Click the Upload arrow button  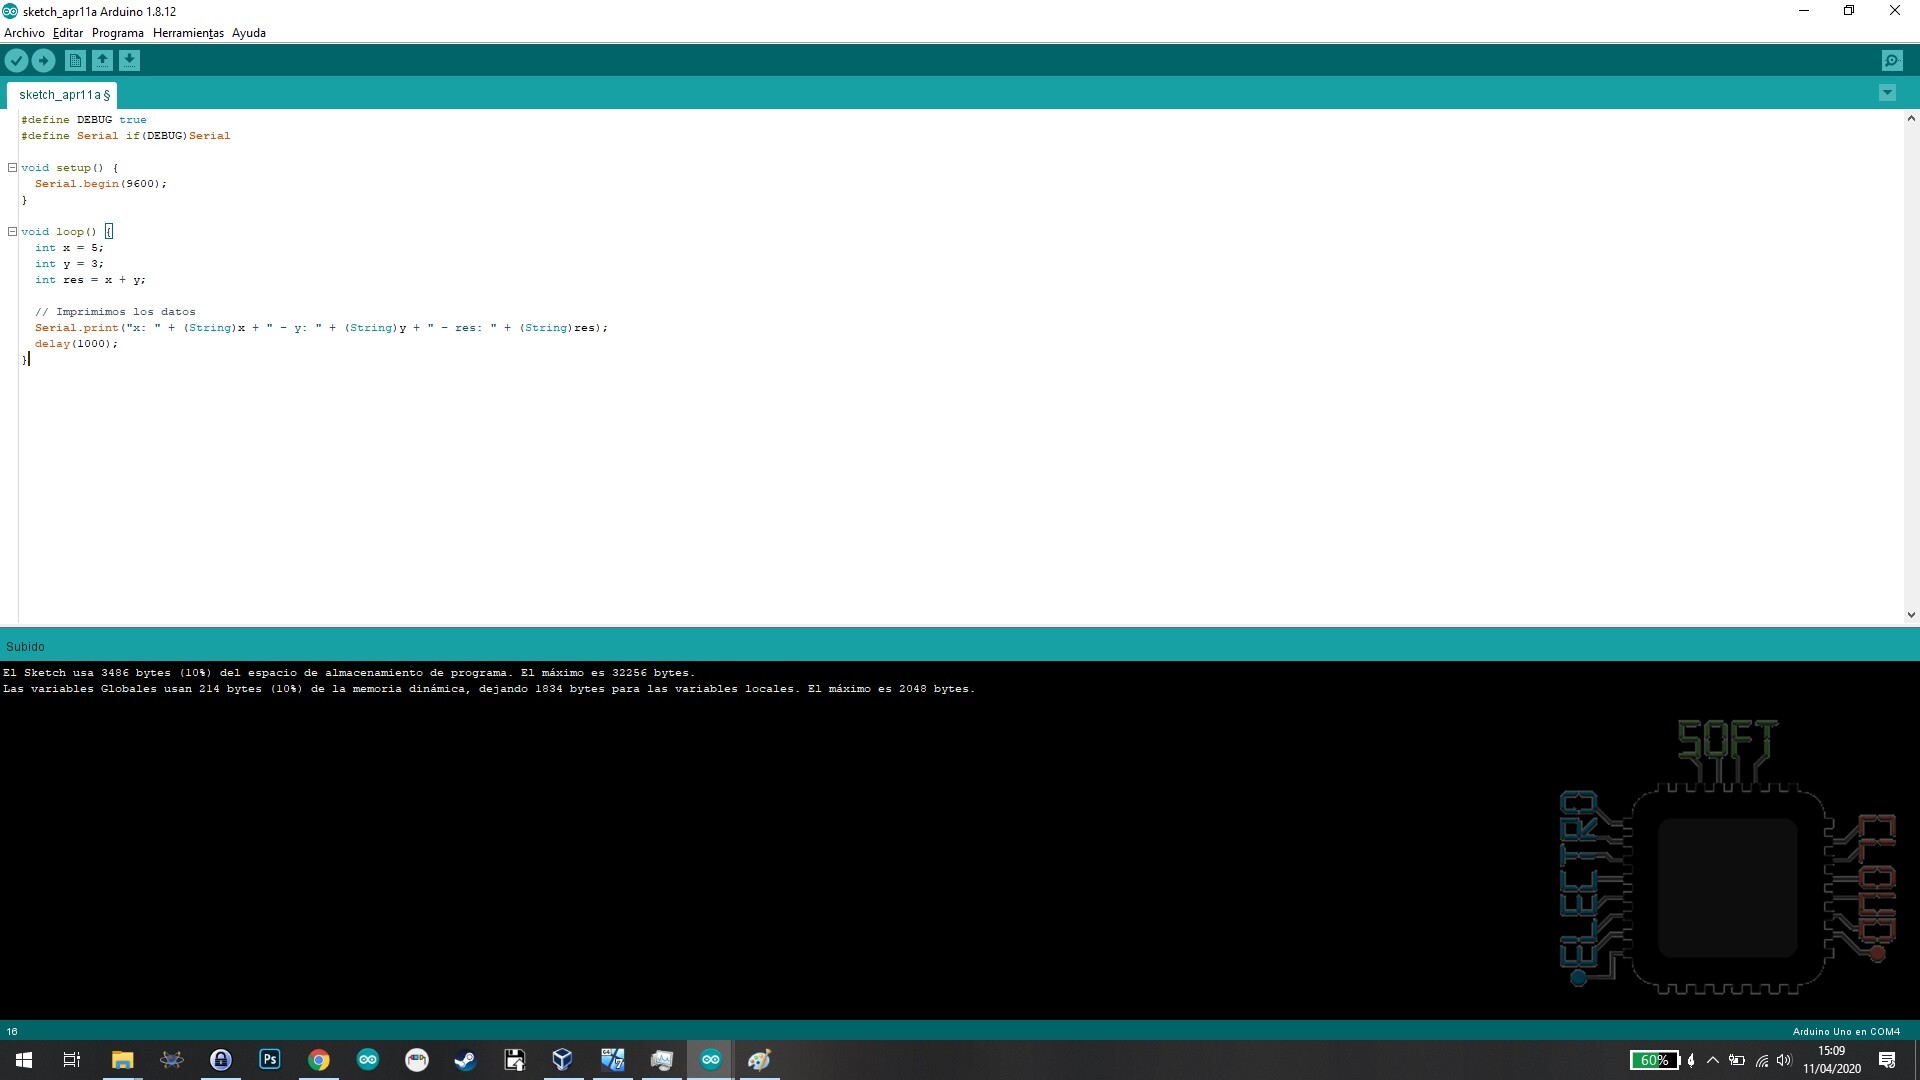(x=43, y=61)
